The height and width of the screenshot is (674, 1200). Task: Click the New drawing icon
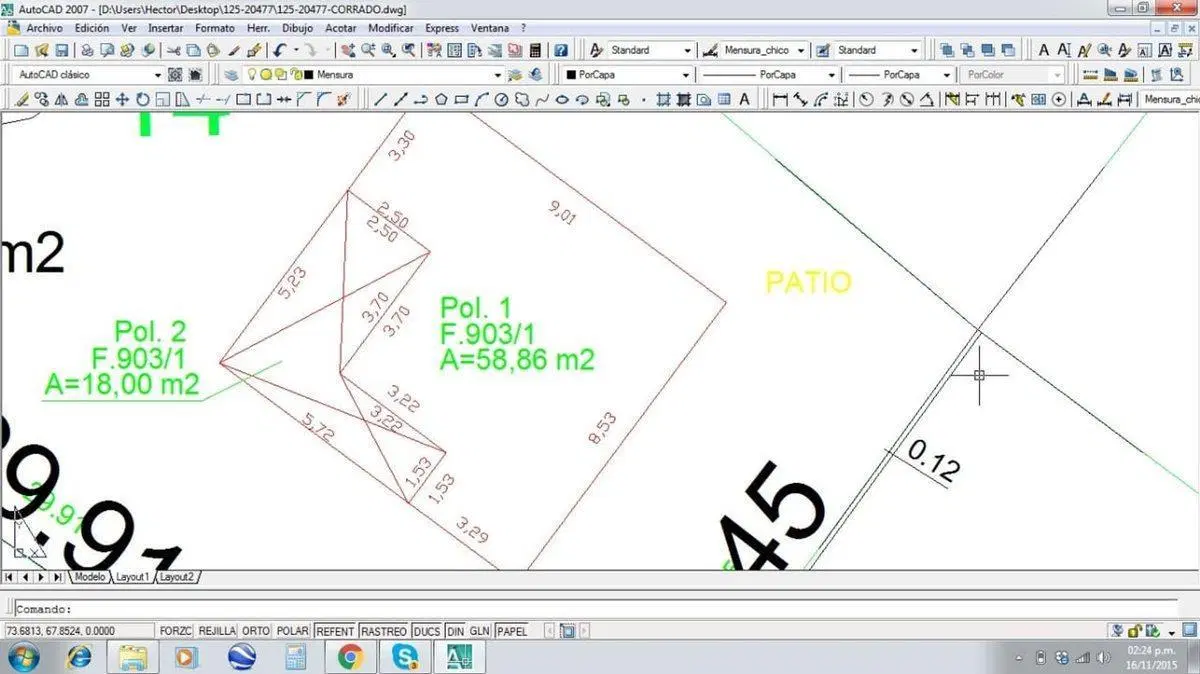20,50
